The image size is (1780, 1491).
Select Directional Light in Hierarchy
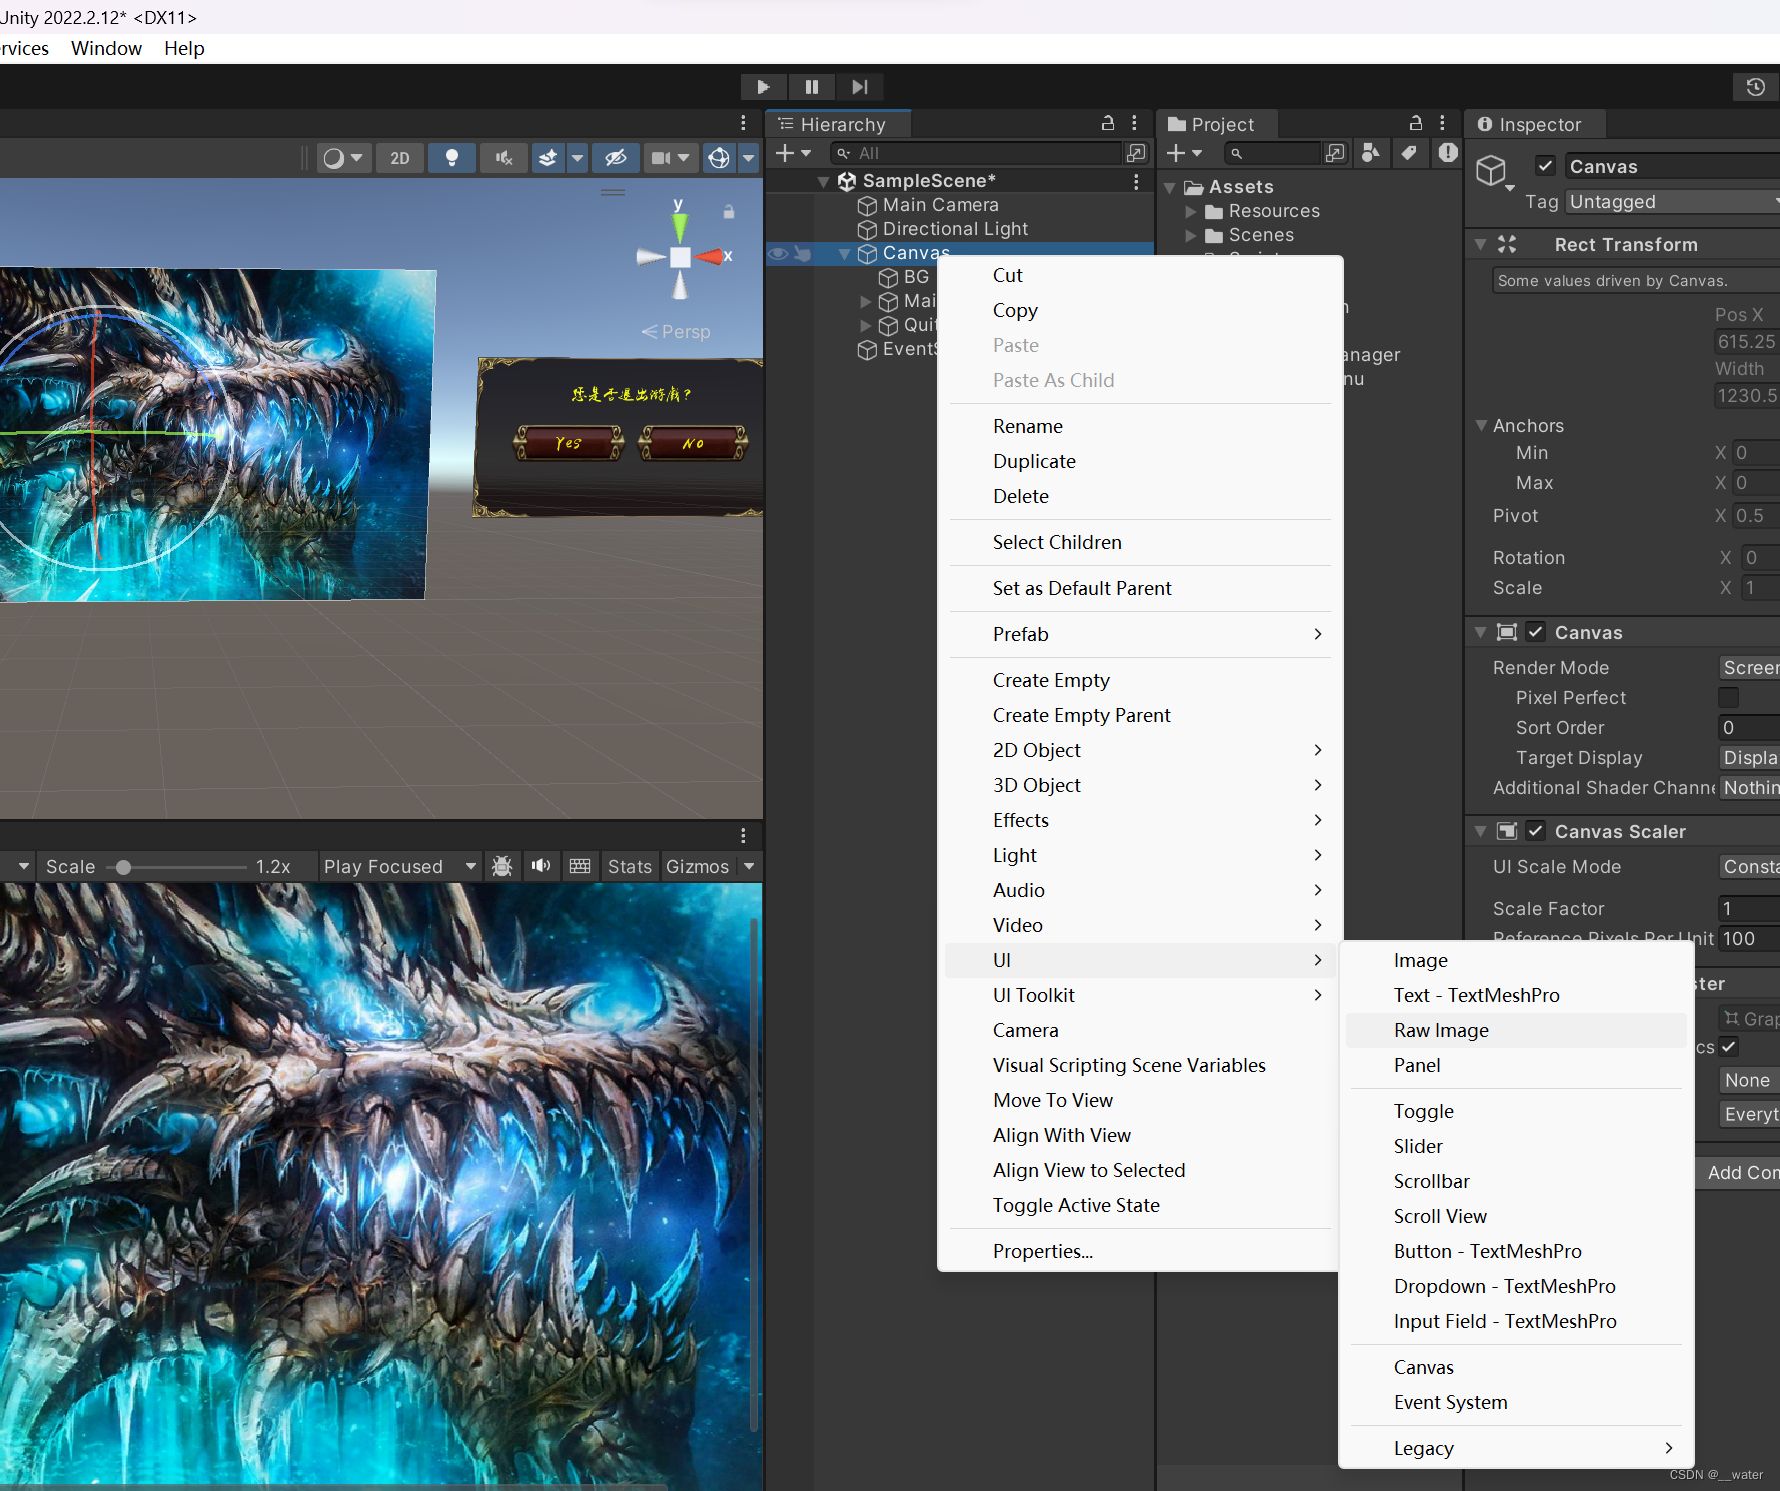(955, 229)
